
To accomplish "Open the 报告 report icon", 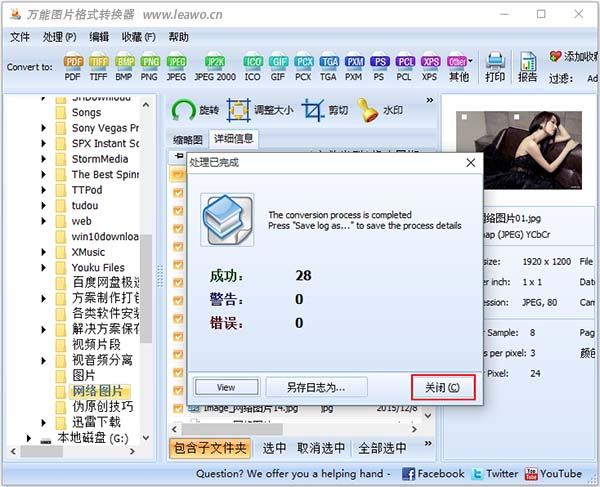I will [x=528, y=67].
